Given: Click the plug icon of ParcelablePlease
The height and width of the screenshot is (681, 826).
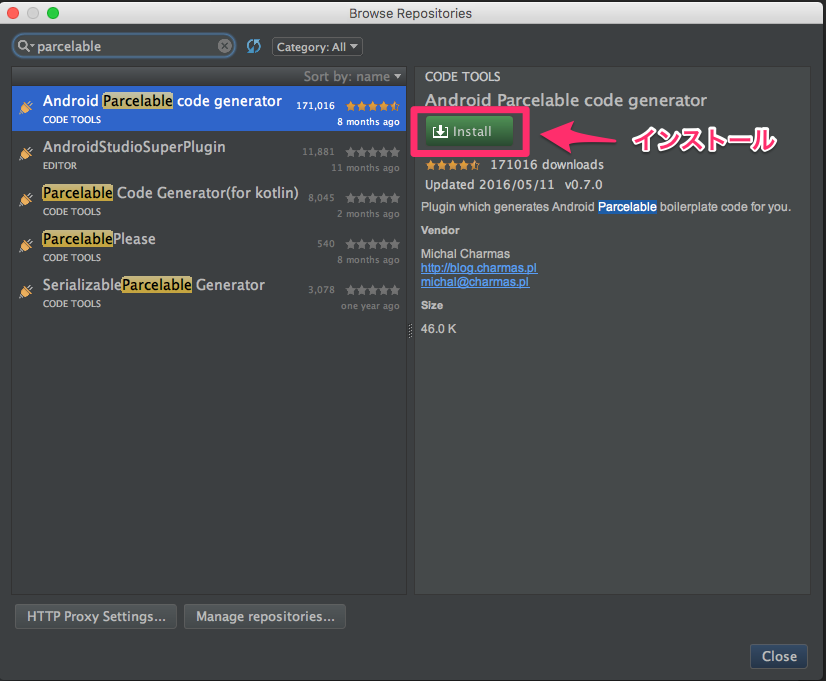Looking at the screenshot, I should [x=26, y=246].
